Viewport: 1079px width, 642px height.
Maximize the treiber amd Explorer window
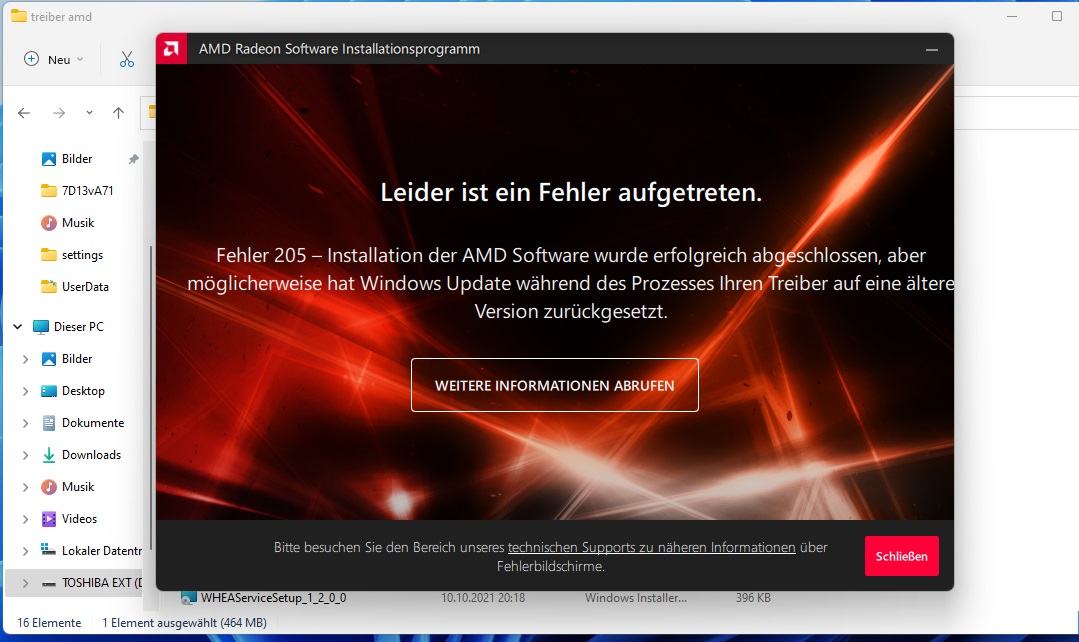[1057, 16]
